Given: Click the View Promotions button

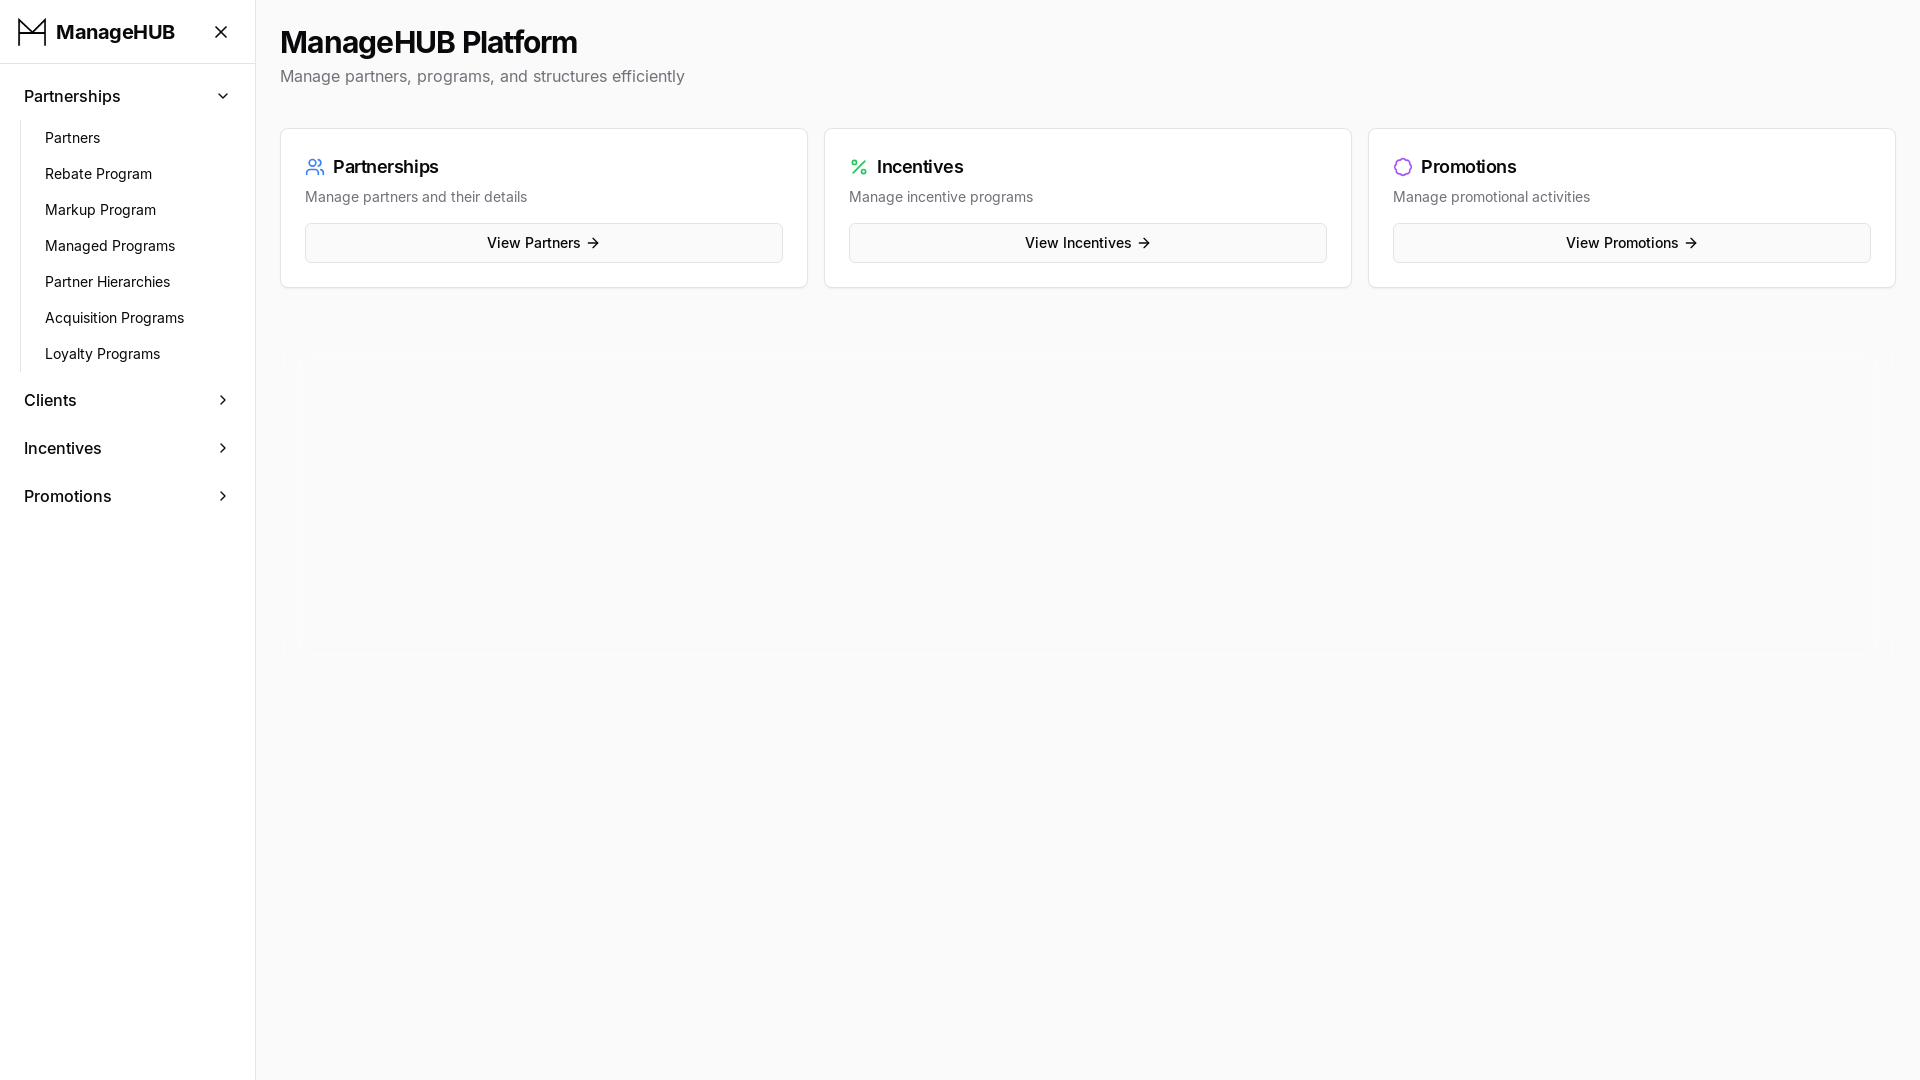Looking at the screenshot, I should pos(1632,243).
